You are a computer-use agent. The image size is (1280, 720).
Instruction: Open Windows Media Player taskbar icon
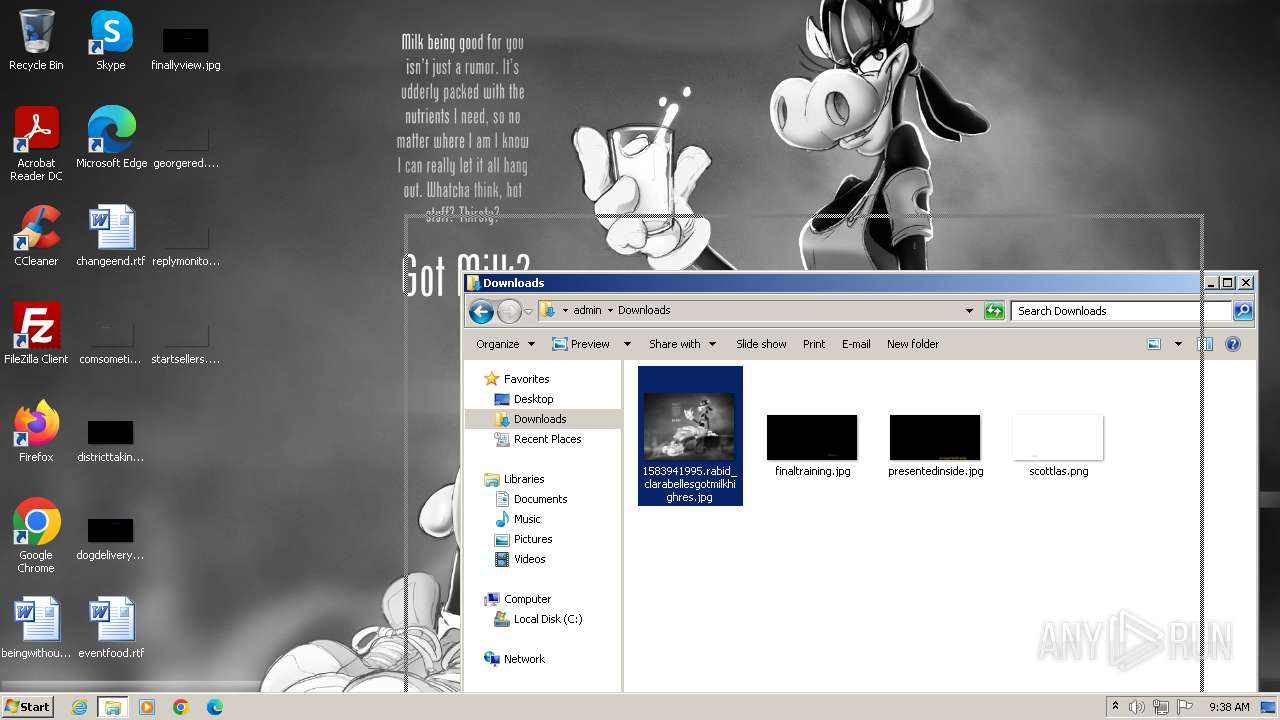point(147,707)
